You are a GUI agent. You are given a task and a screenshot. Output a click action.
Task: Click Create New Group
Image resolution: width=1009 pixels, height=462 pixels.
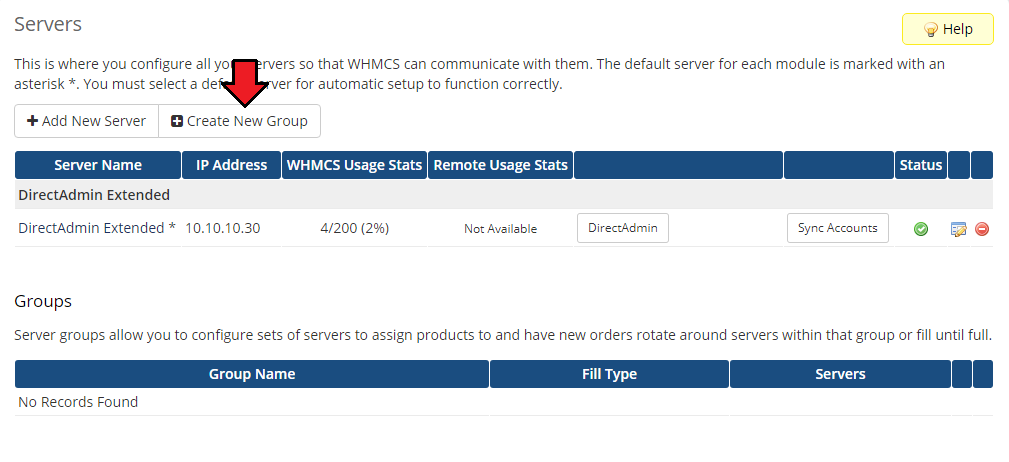click(239, 121)
